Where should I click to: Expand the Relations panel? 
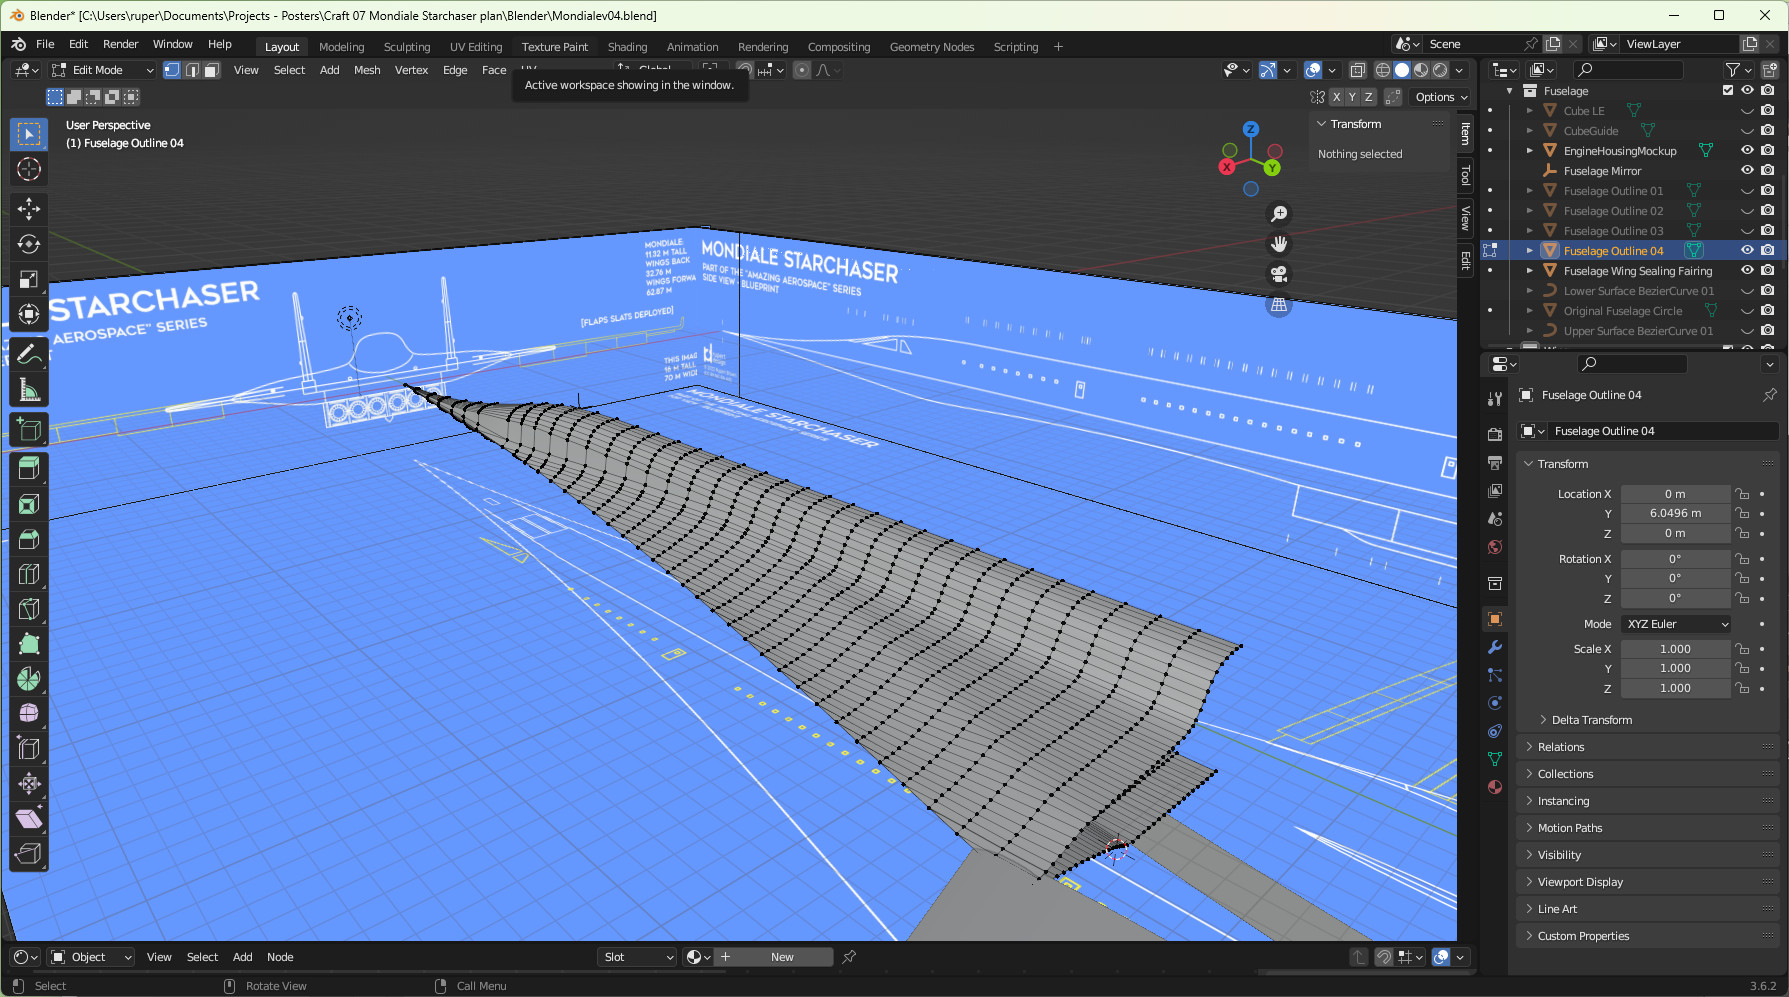click(x=1560, y=747)
